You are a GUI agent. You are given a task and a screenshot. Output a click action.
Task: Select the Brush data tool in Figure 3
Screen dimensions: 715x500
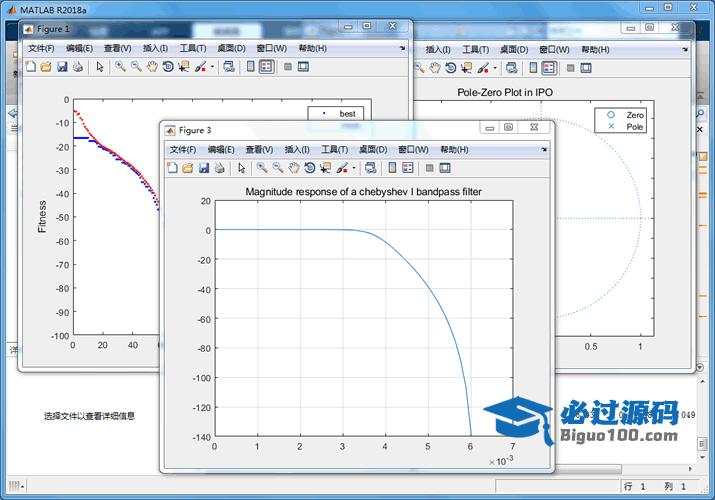coord(342,168)
